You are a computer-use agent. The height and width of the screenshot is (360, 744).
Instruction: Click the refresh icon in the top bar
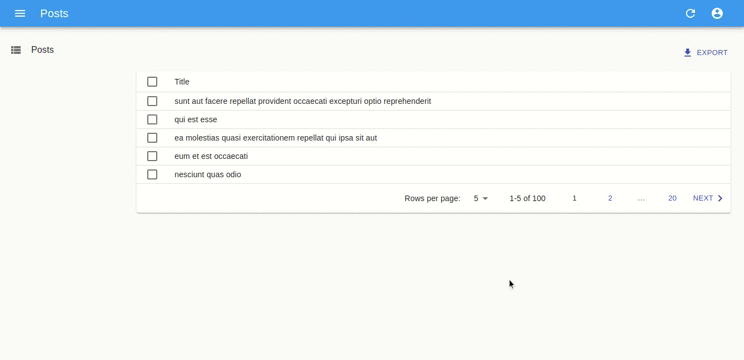[690, 13]
